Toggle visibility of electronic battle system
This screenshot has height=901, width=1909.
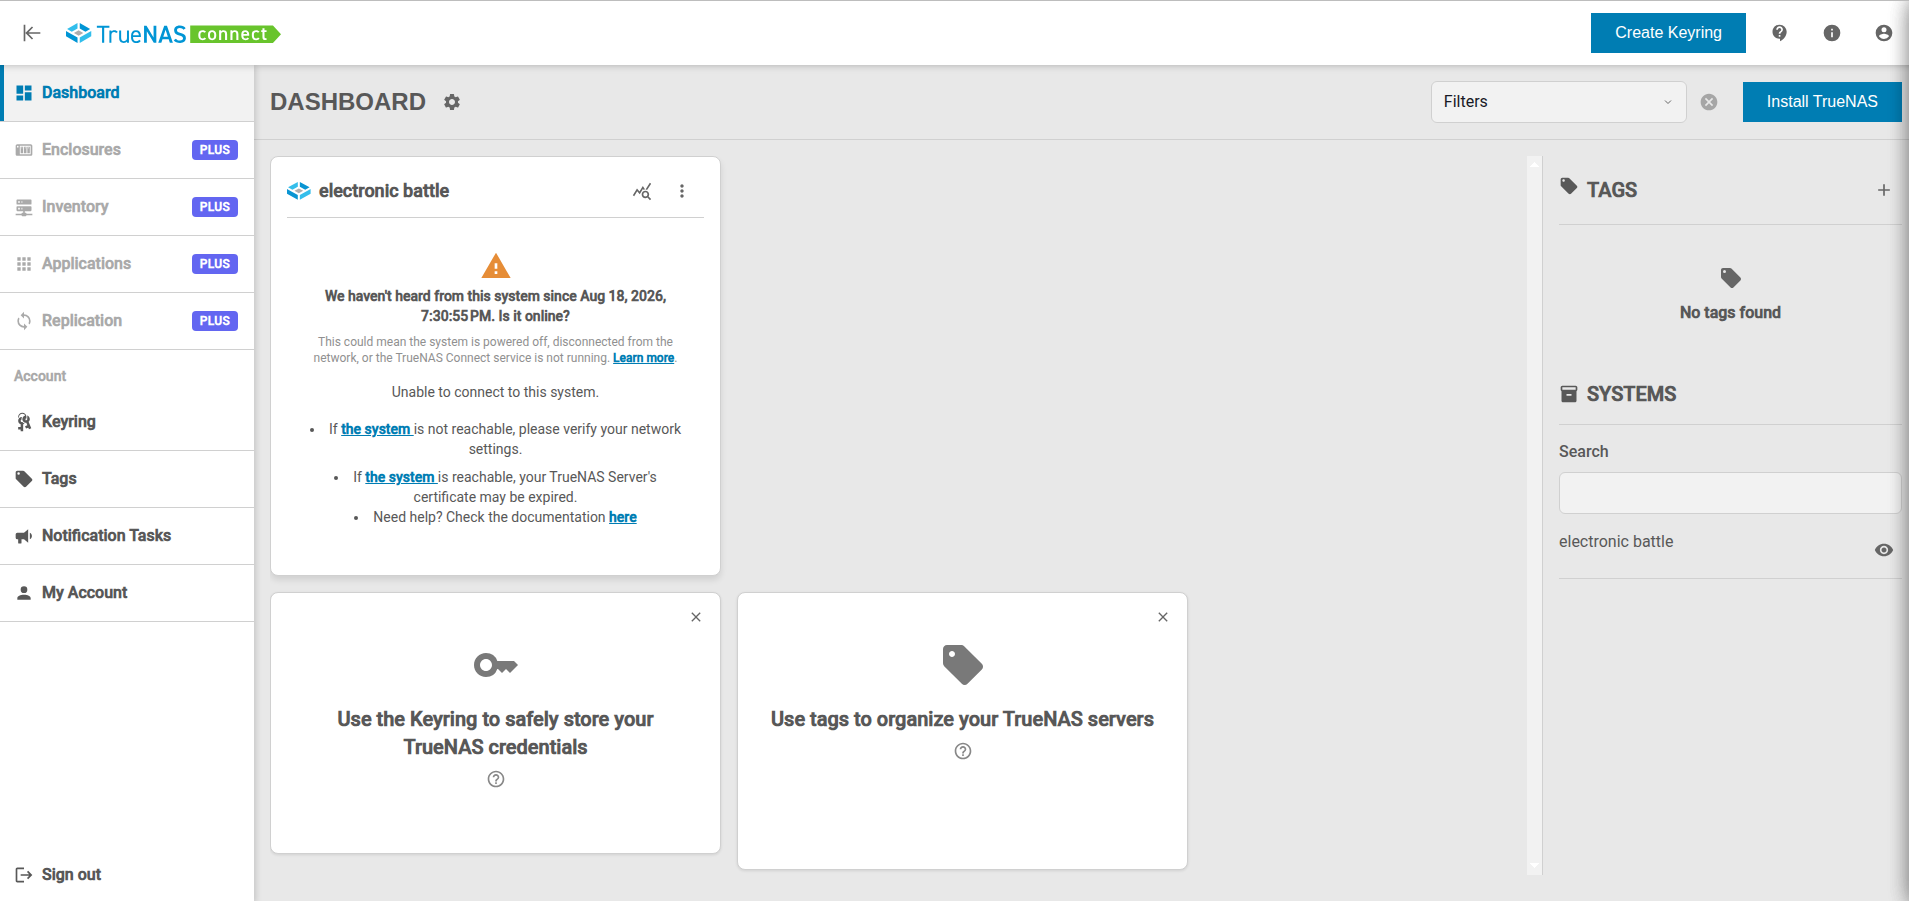click(x=1884, y=550)
